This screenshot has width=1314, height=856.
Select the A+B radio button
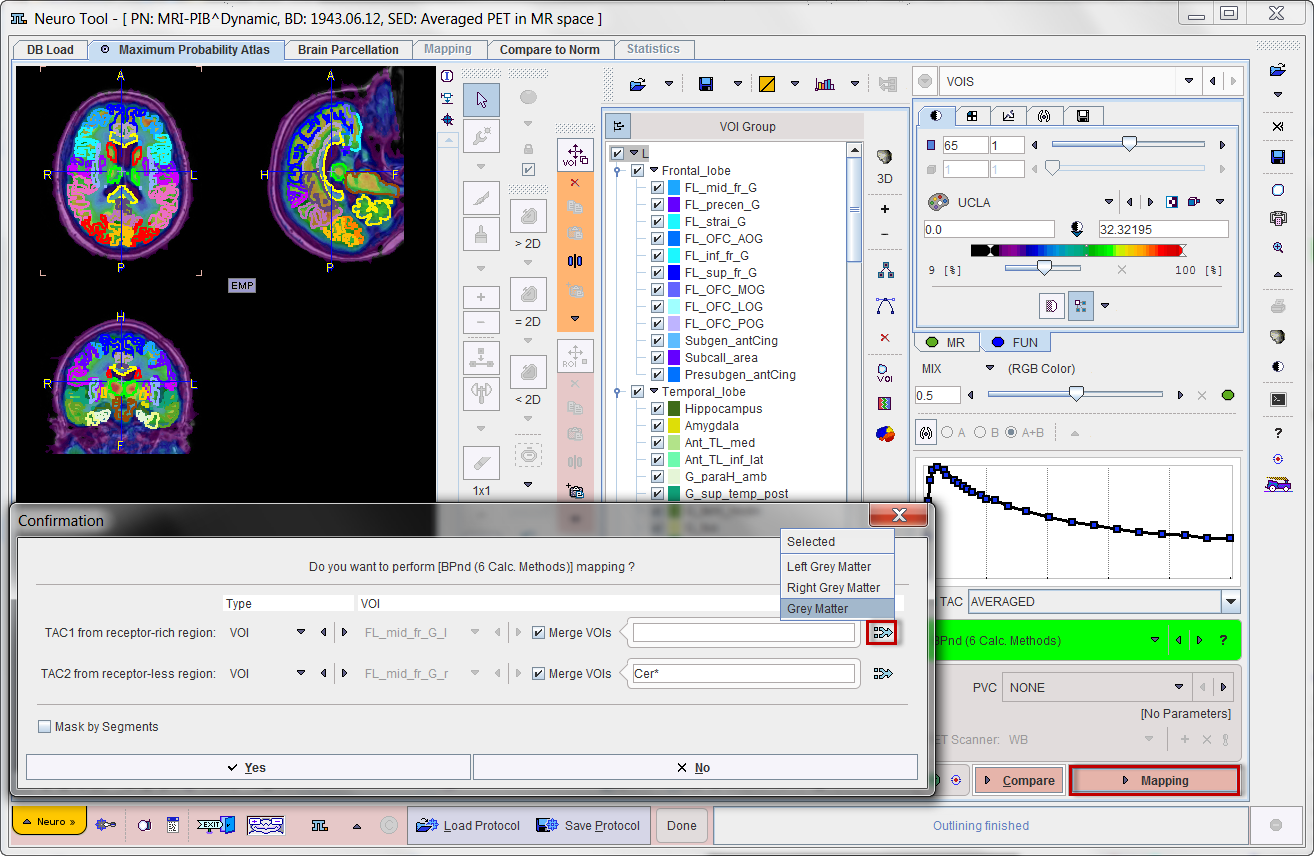tap(1011, 433)
